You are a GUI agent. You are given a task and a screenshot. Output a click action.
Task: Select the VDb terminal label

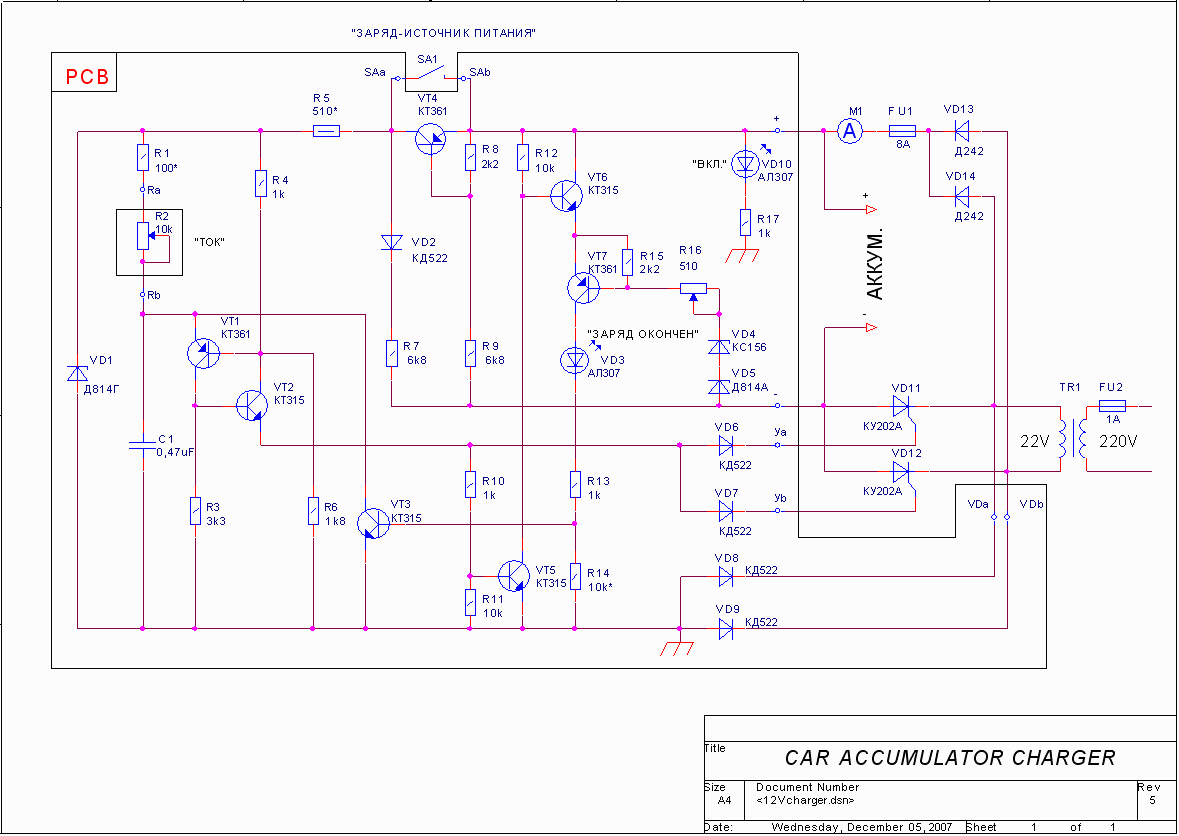[x=1031, y=504]
